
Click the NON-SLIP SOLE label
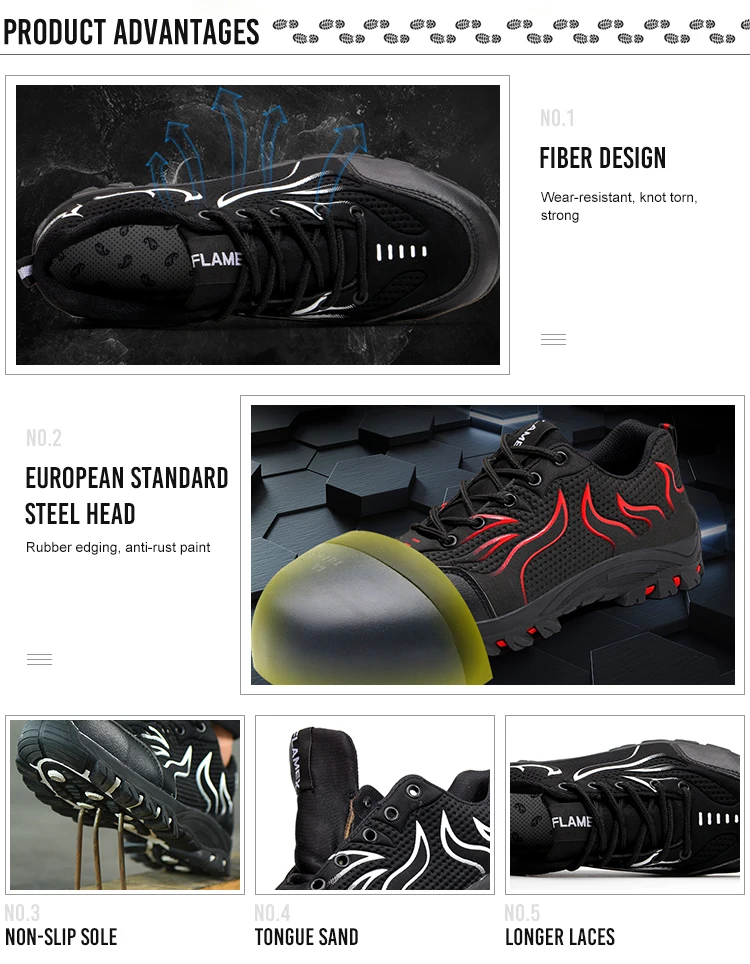(61, 937)
